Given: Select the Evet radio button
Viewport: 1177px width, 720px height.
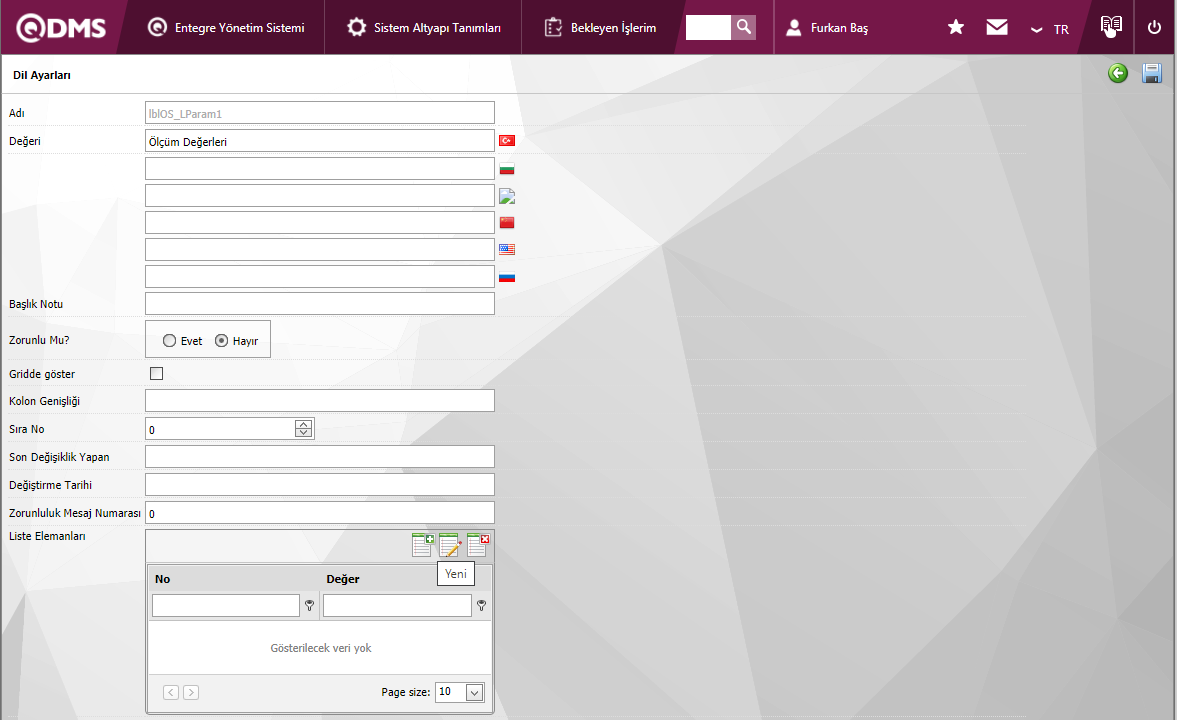Looking at the screenshot, I should tap(170, 341).
